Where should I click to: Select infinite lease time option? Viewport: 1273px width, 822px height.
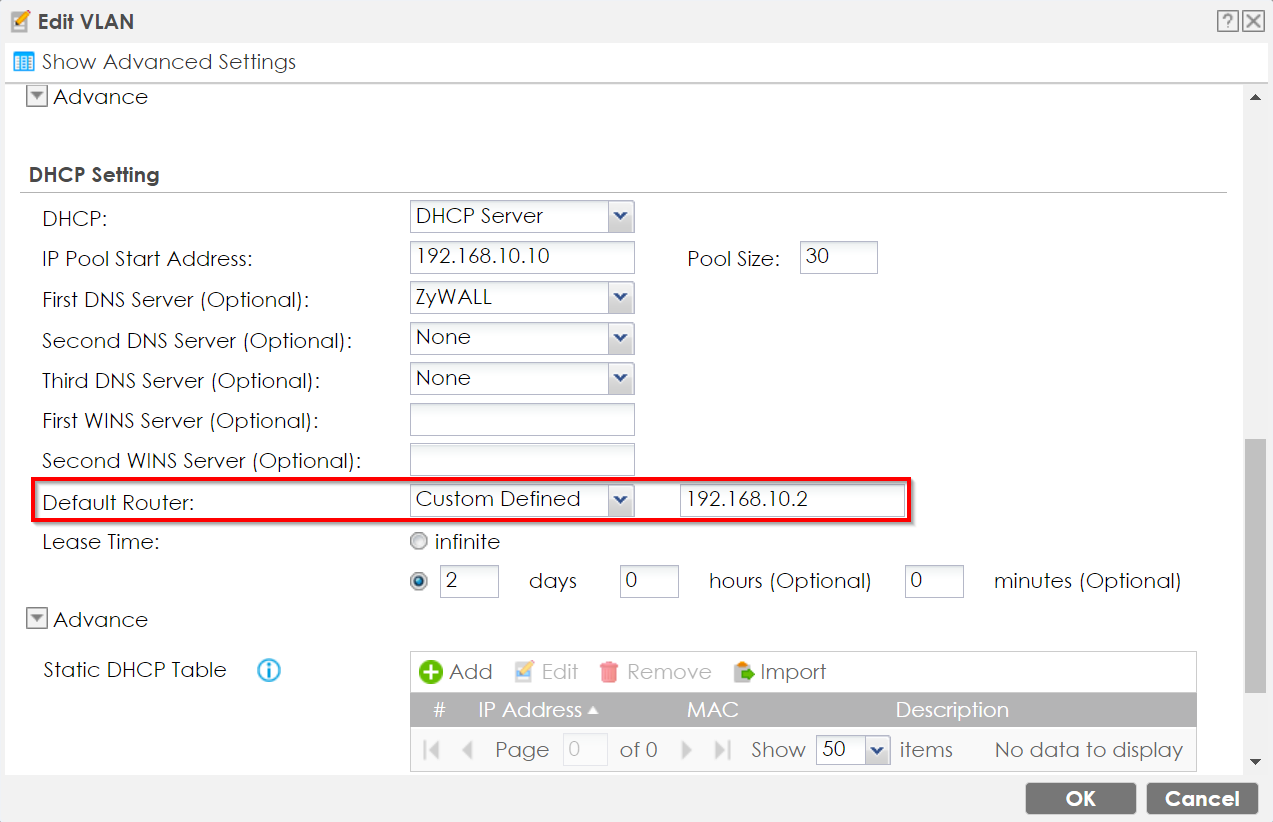[419, 542]
